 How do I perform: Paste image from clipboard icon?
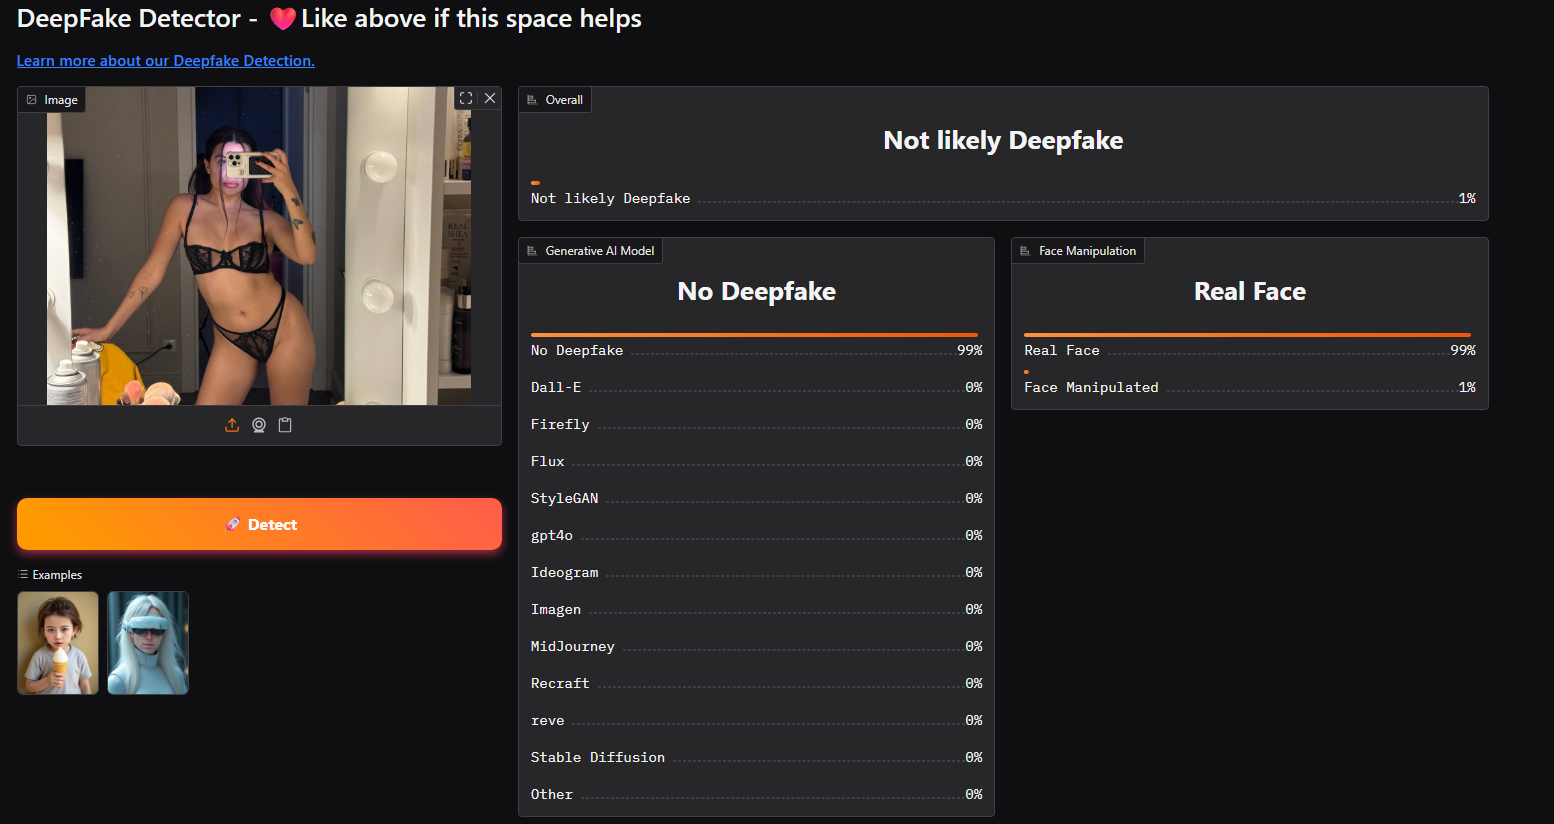coord(285,425)
